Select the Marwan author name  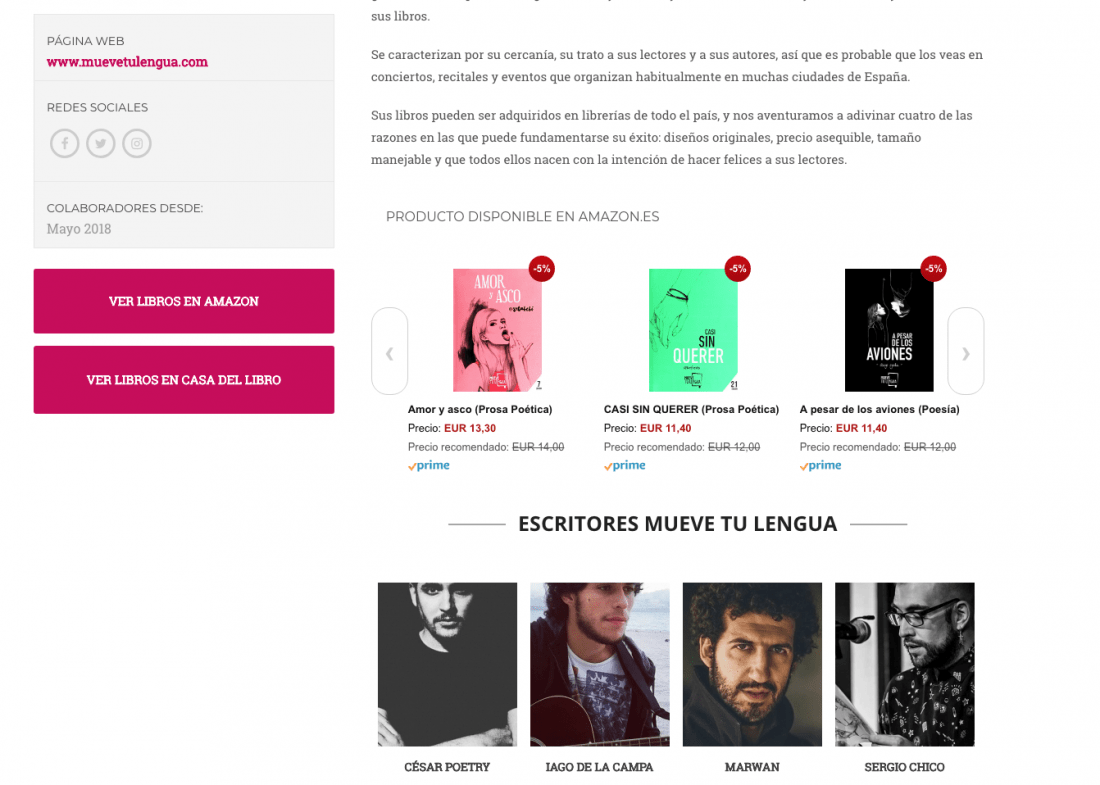coord(752,767)
